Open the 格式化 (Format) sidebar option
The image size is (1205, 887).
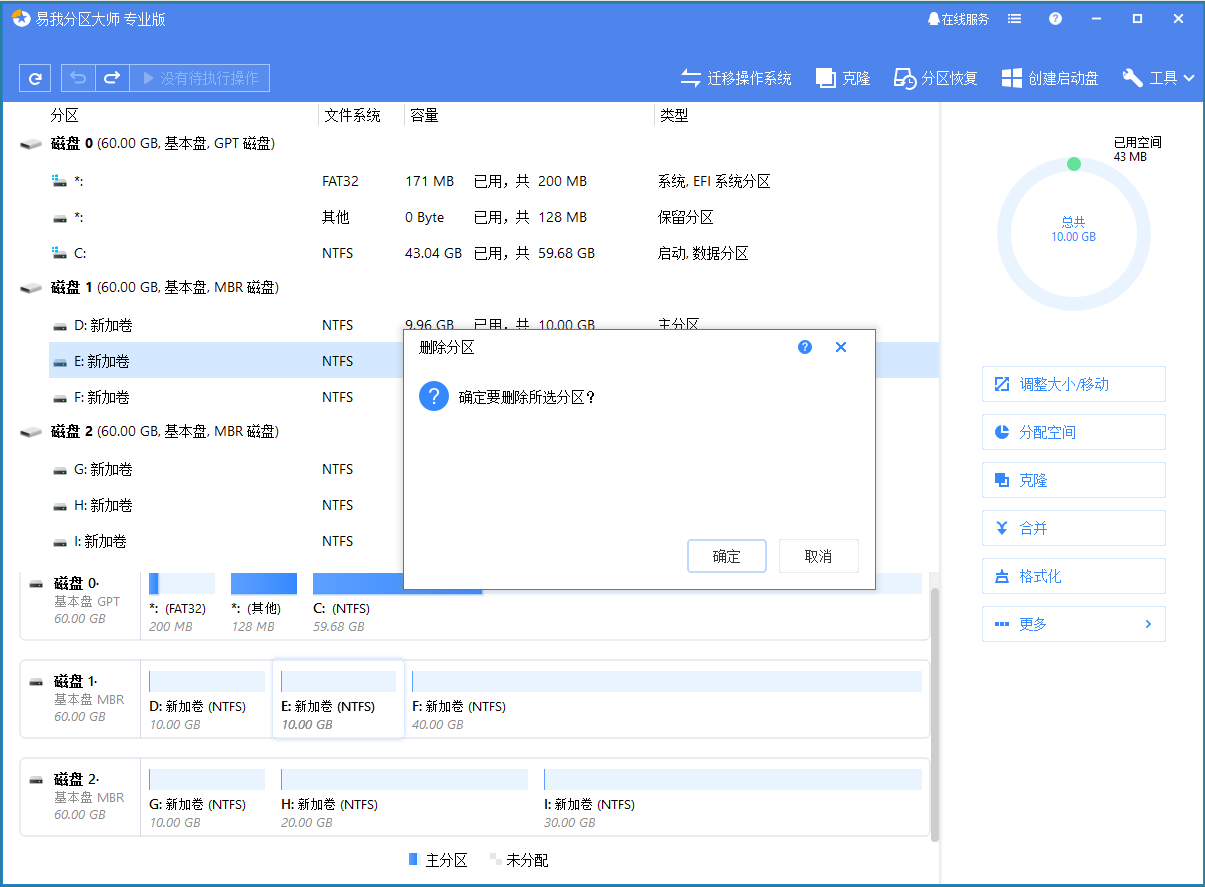[x=1073, y=575]
